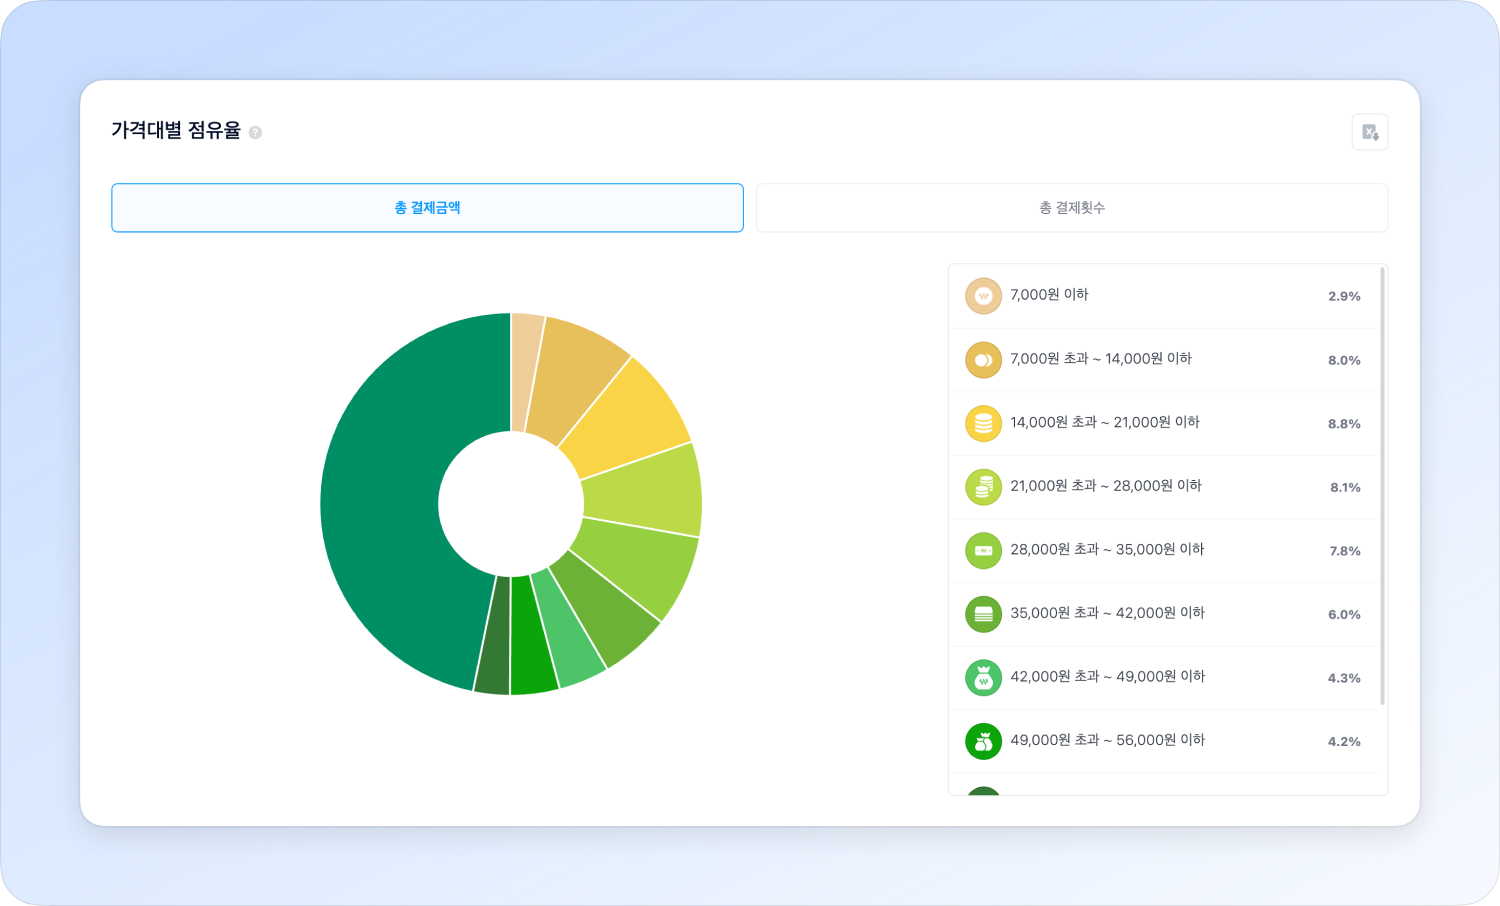Select the 7,000원 이하 coin icon
Screen dimensions: 1500x906
pyautogui.click(x=983, y=296)
